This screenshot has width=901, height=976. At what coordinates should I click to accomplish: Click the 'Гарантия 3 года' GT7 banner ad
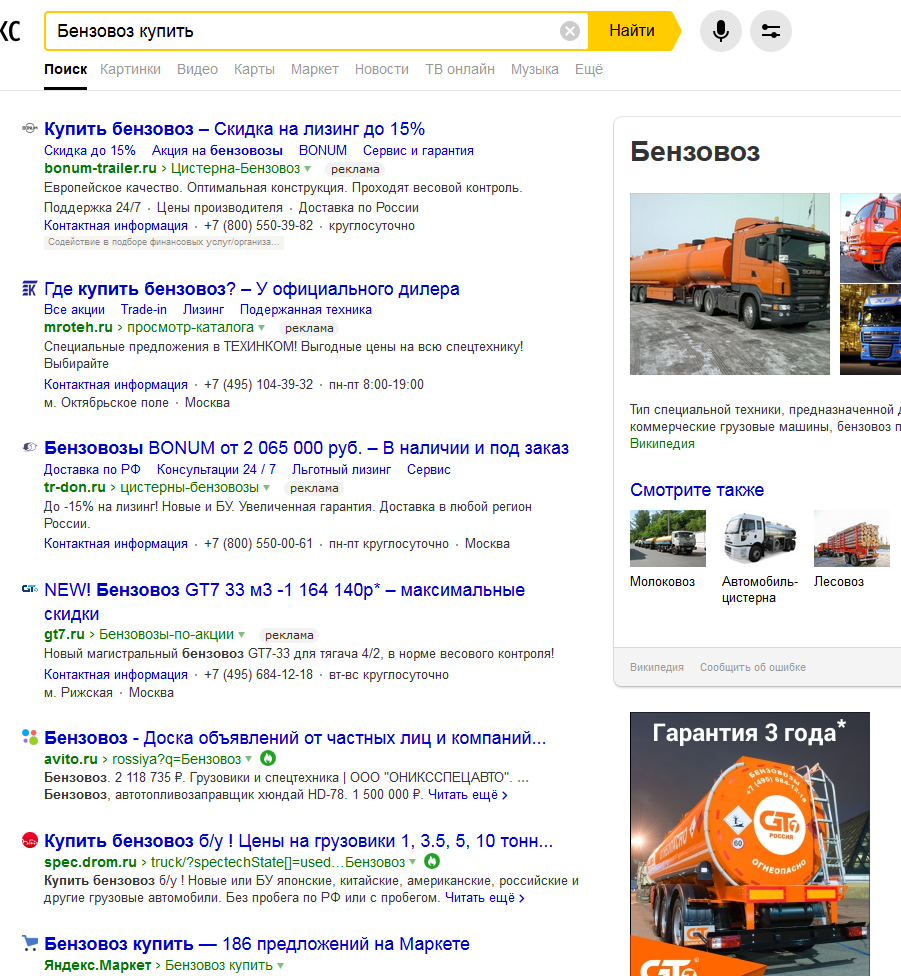750,844
